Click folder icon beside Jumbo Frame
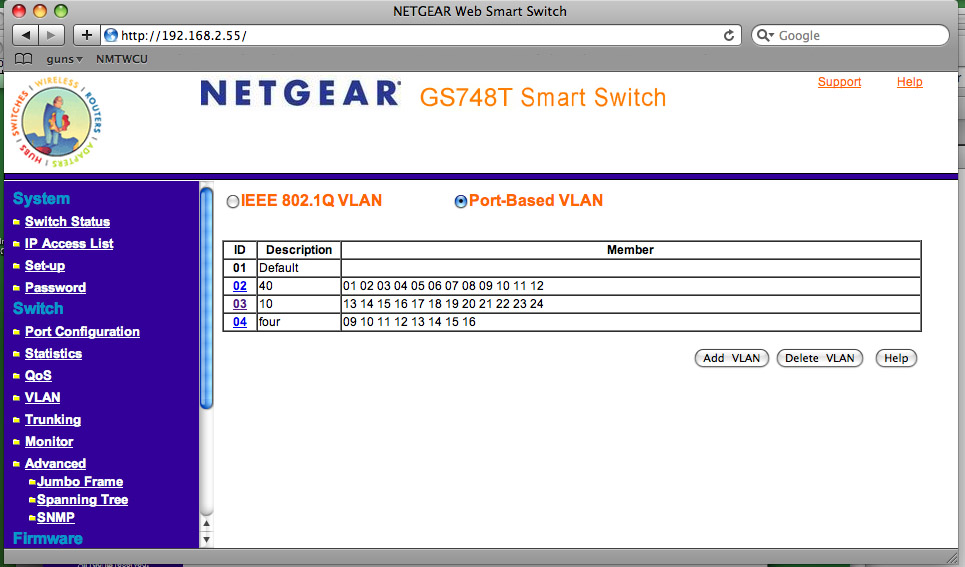 (32, 482)
